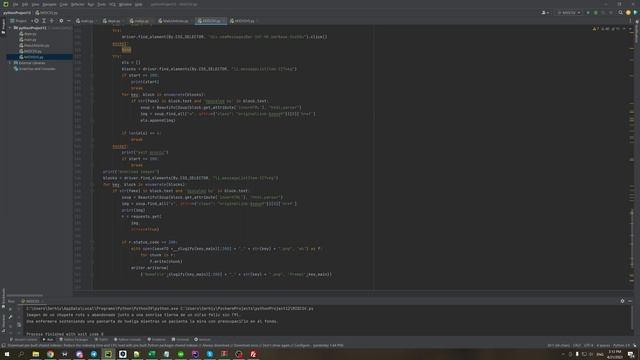Click Rerun icon in Run panel

coord(10,309)
